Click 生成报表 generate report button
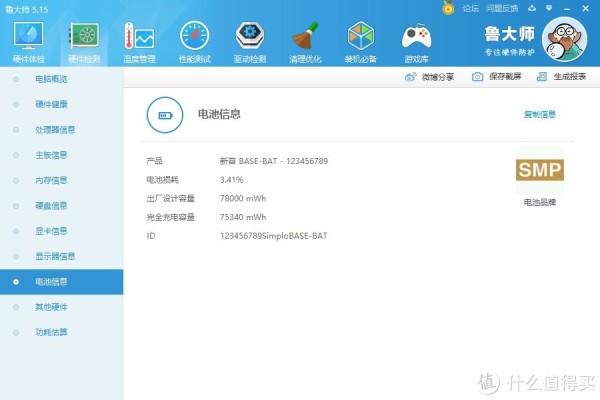Viewport: 600px width, 400px height. point(561,77)
